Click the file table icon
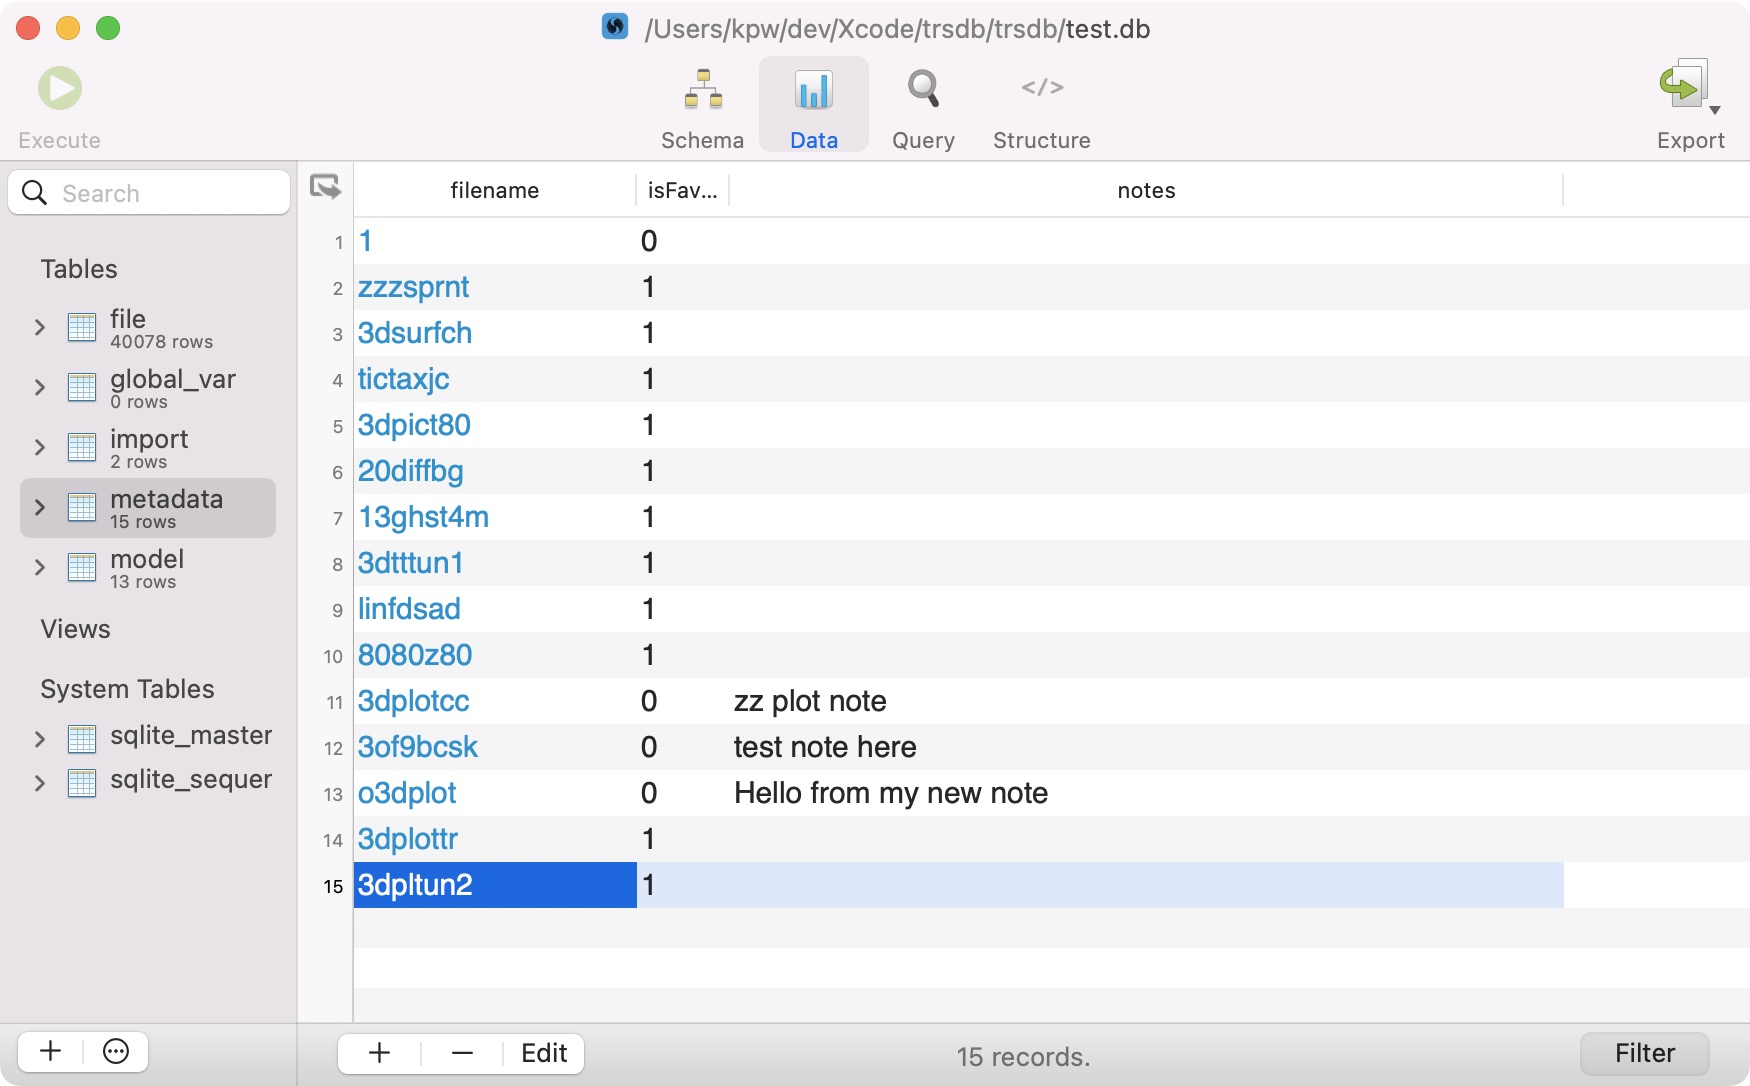 click(x=82, y=327)
